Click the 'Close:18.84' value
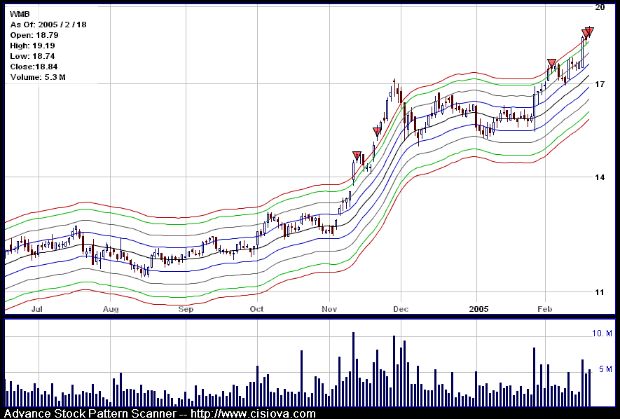The height and width of the screenshot is (419, 620). pyautogui.click(x=34, y=67)
